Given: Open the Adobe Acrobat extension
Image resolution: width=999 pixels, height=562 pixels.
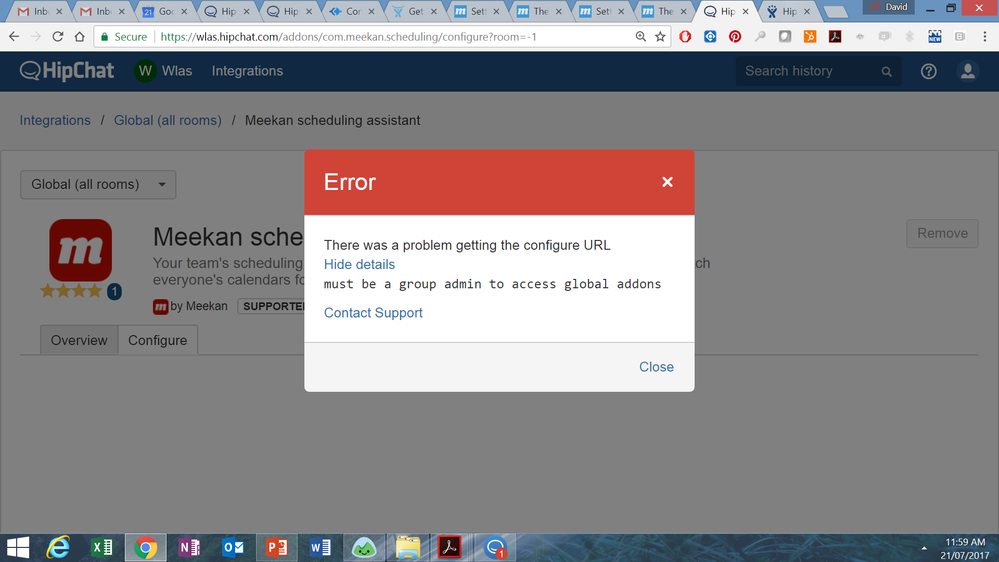Looking at the screenshot, I should click(835, 37).
